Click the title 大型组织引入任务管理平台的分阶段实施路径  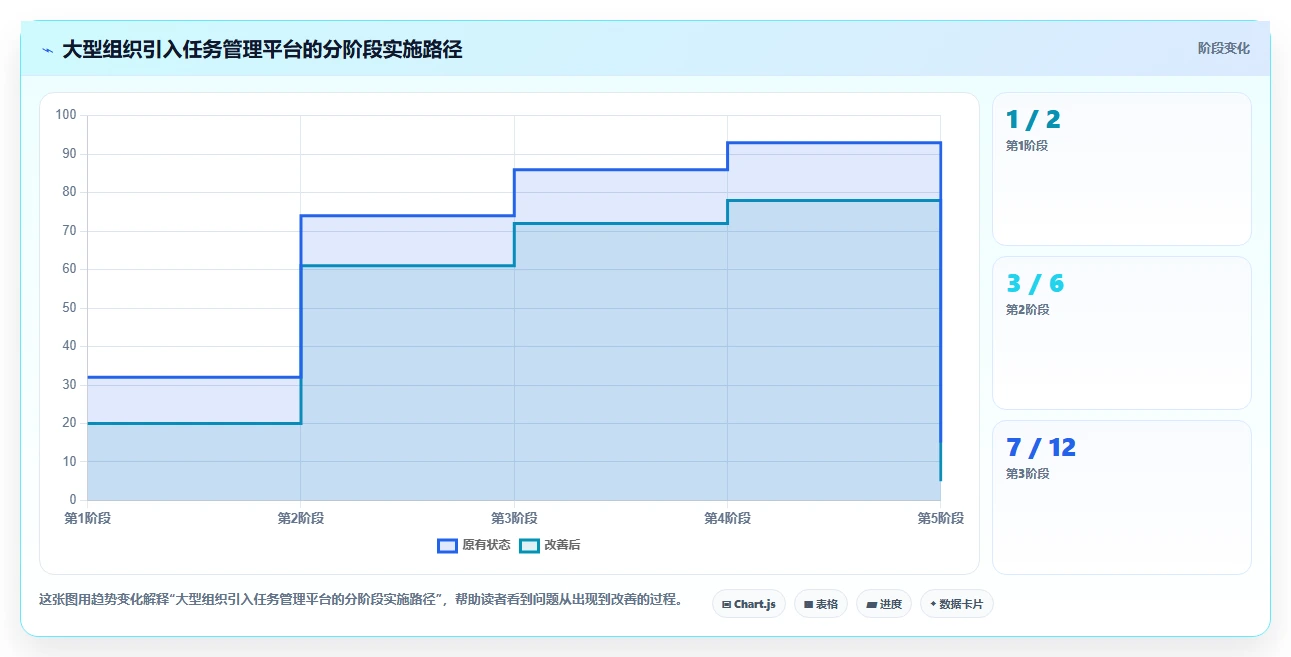coord(262,49)
